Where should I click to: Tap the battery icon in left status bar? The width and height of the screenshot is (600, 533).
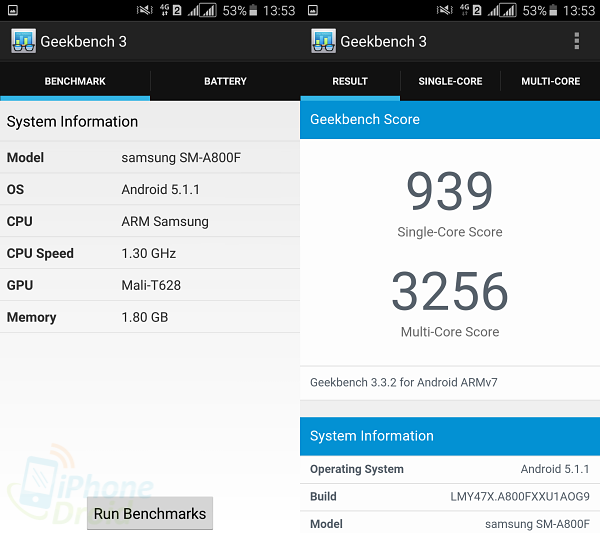(253, 10)
